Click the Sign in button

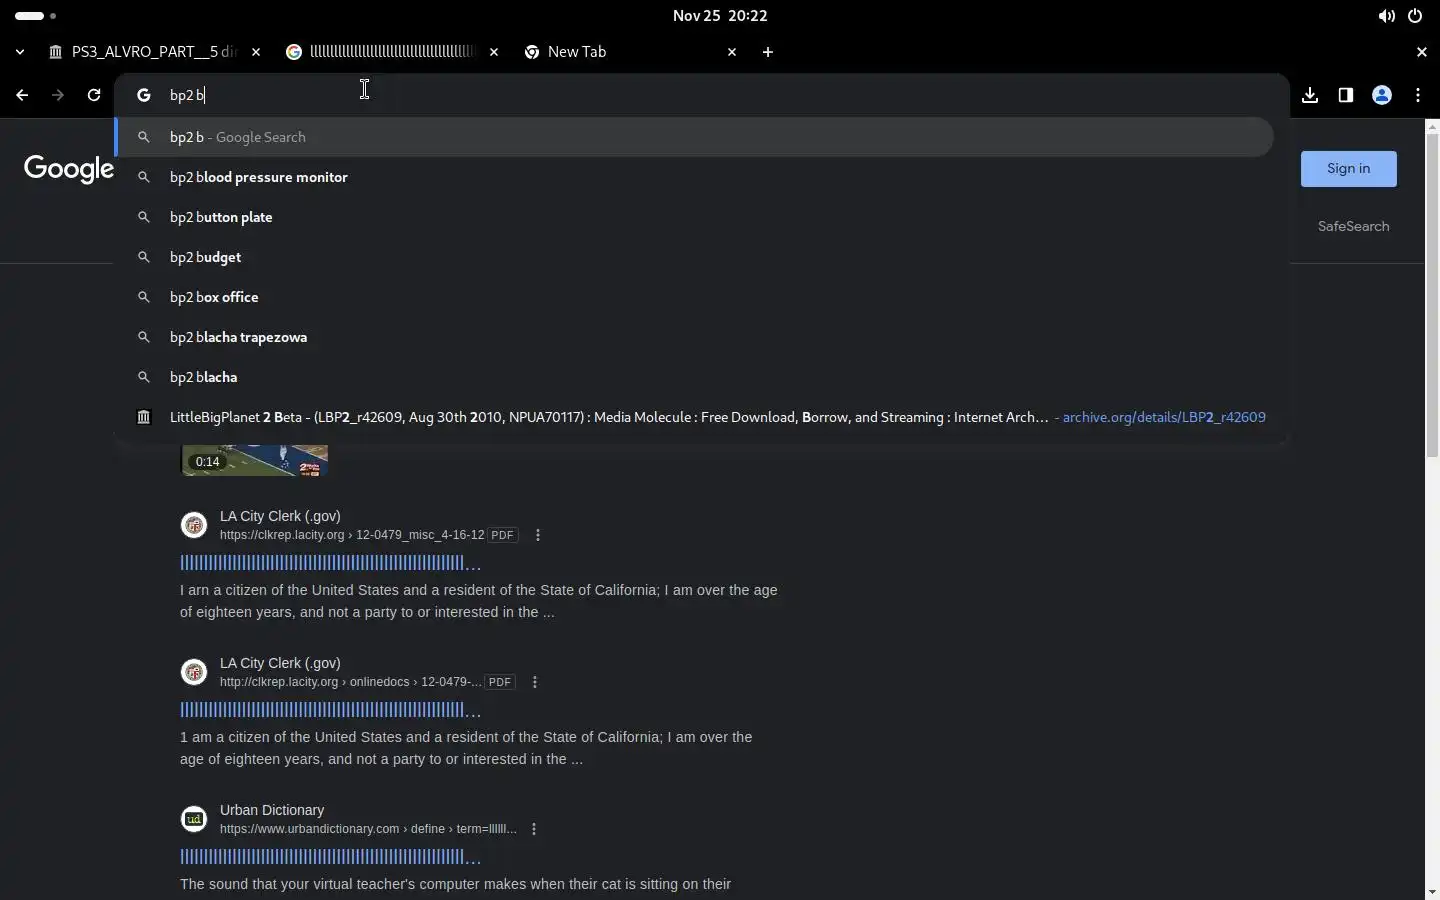pyautogui.click(x=1349, y=169)
